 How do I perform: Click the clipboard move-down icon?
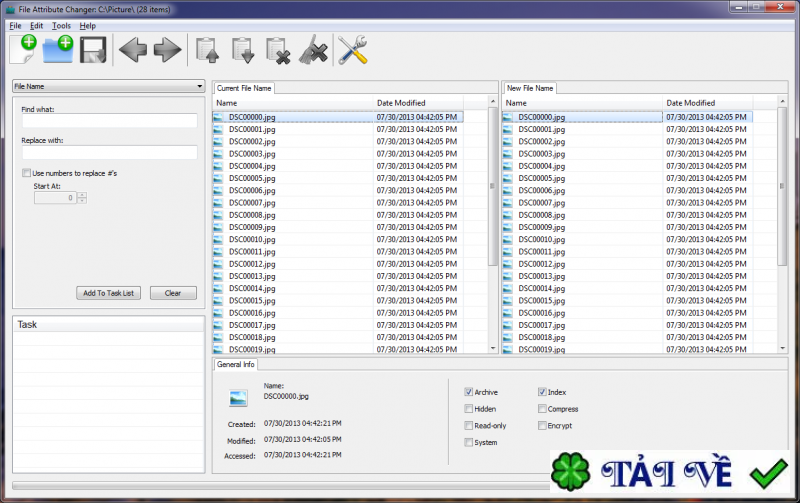pyautogui.click(x=243, y=50)
